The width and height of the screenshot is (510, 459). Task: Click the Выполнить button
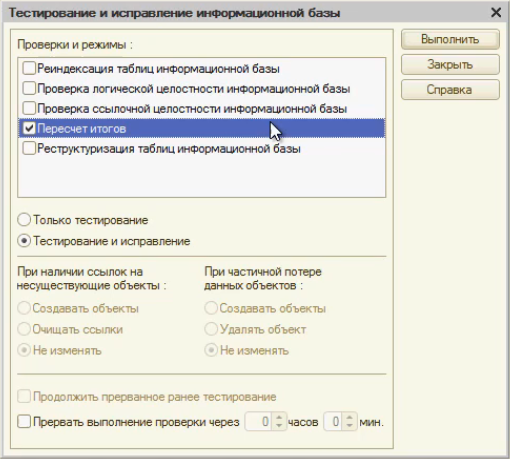coord(450,39)
